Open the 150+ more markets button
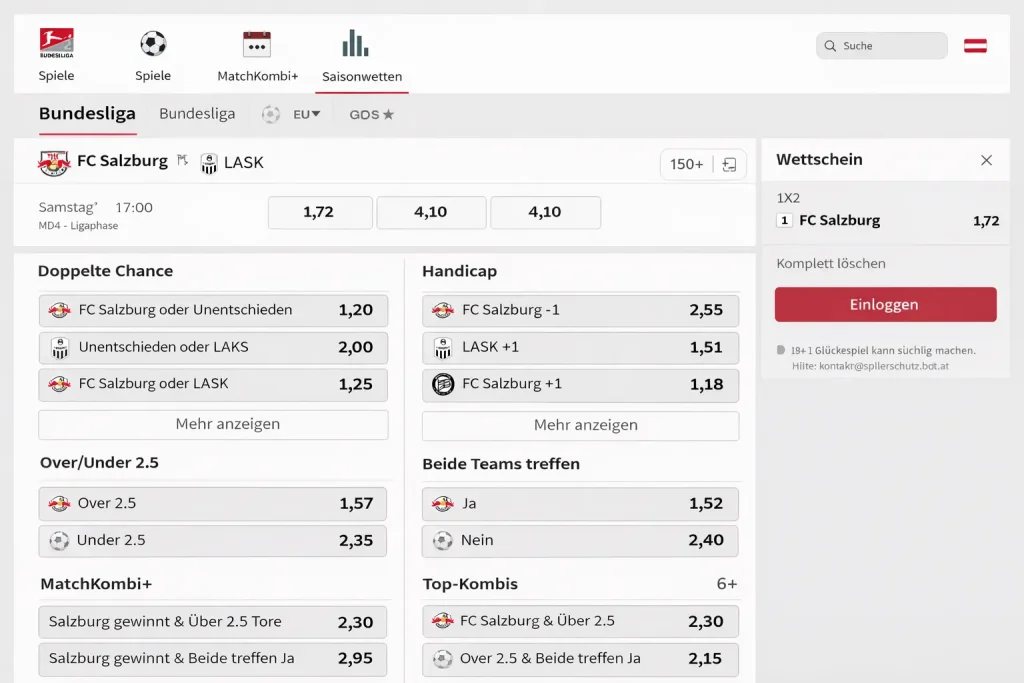This screenshot has width=1024, height=683. 686,165
